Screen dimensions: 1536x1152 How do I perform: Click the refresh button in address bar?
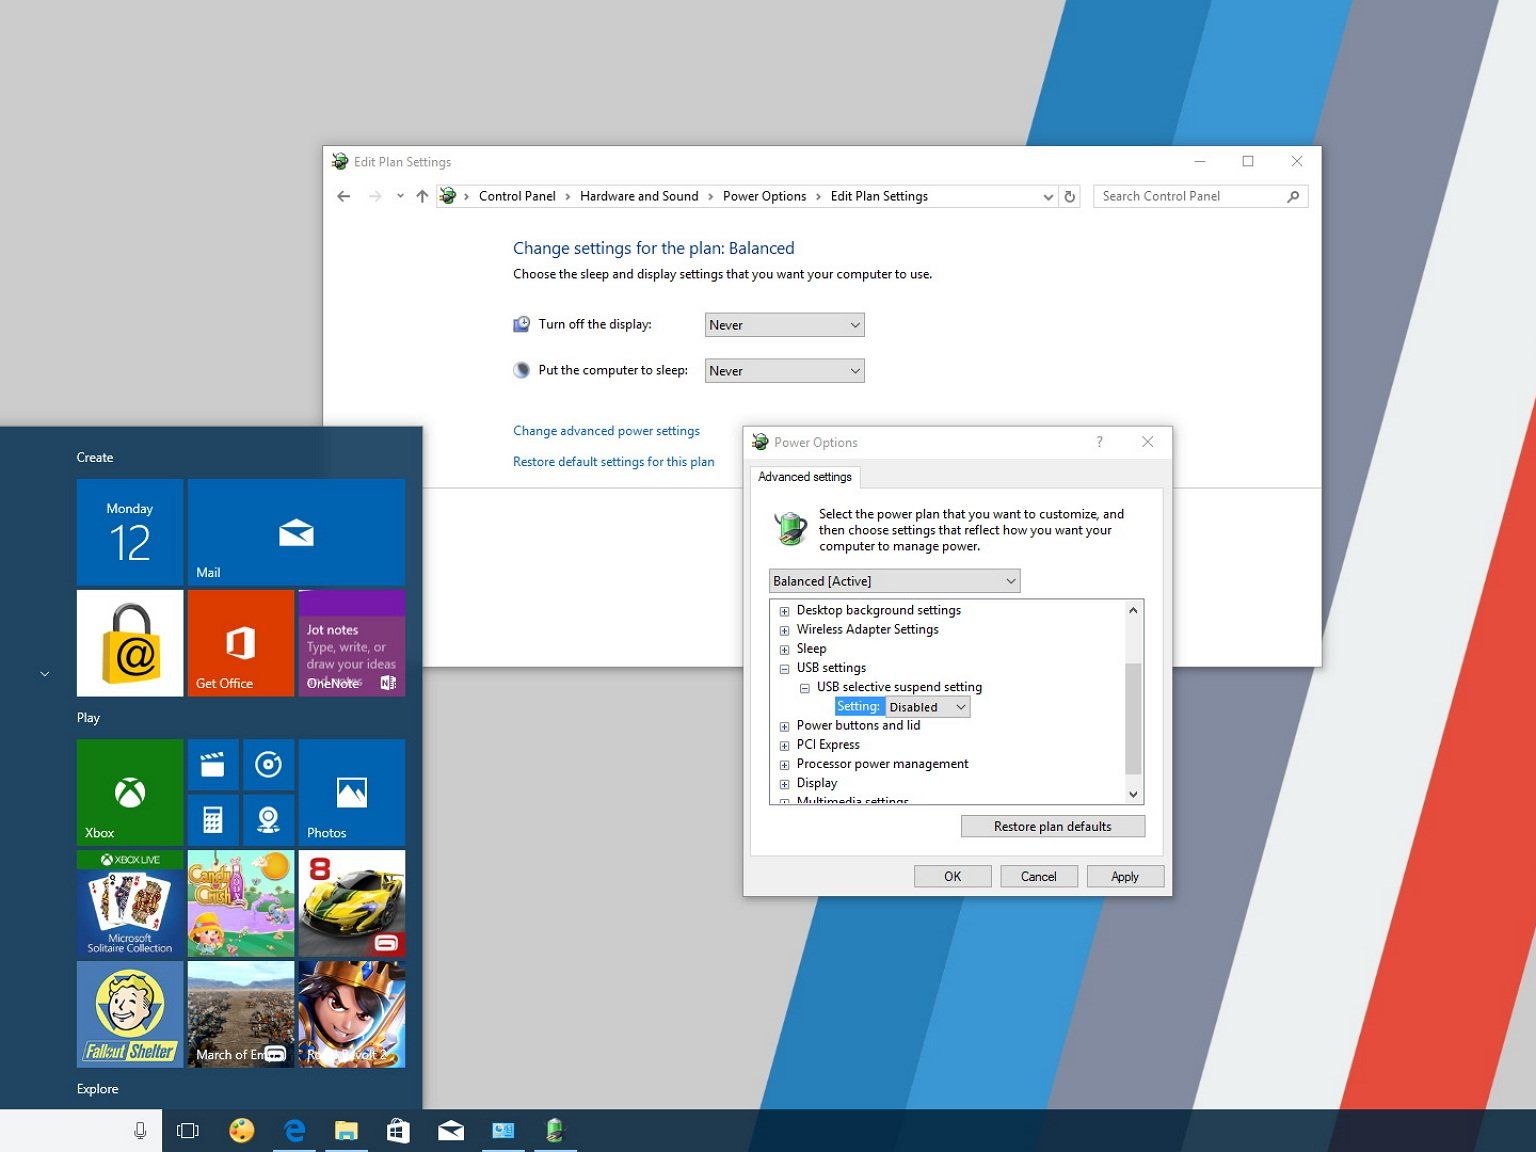(1070, 197)
